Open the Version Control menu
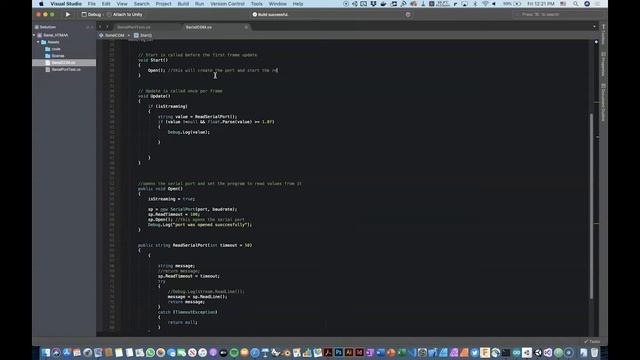Viewport: 640px width, 360px height. coord(227,4)
